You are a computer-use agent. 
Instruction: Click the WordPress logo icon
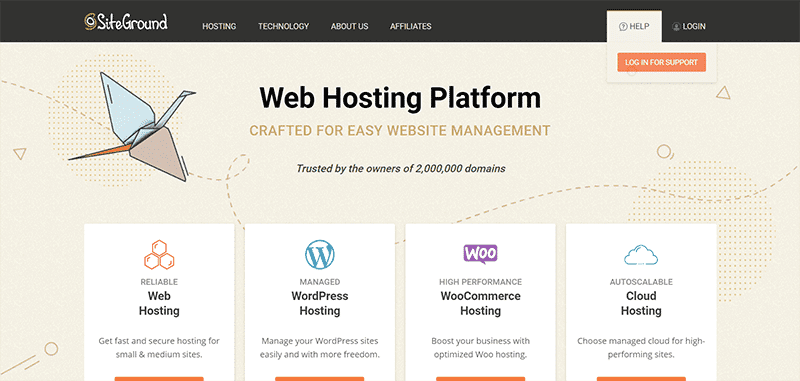[x=320, y=255]
